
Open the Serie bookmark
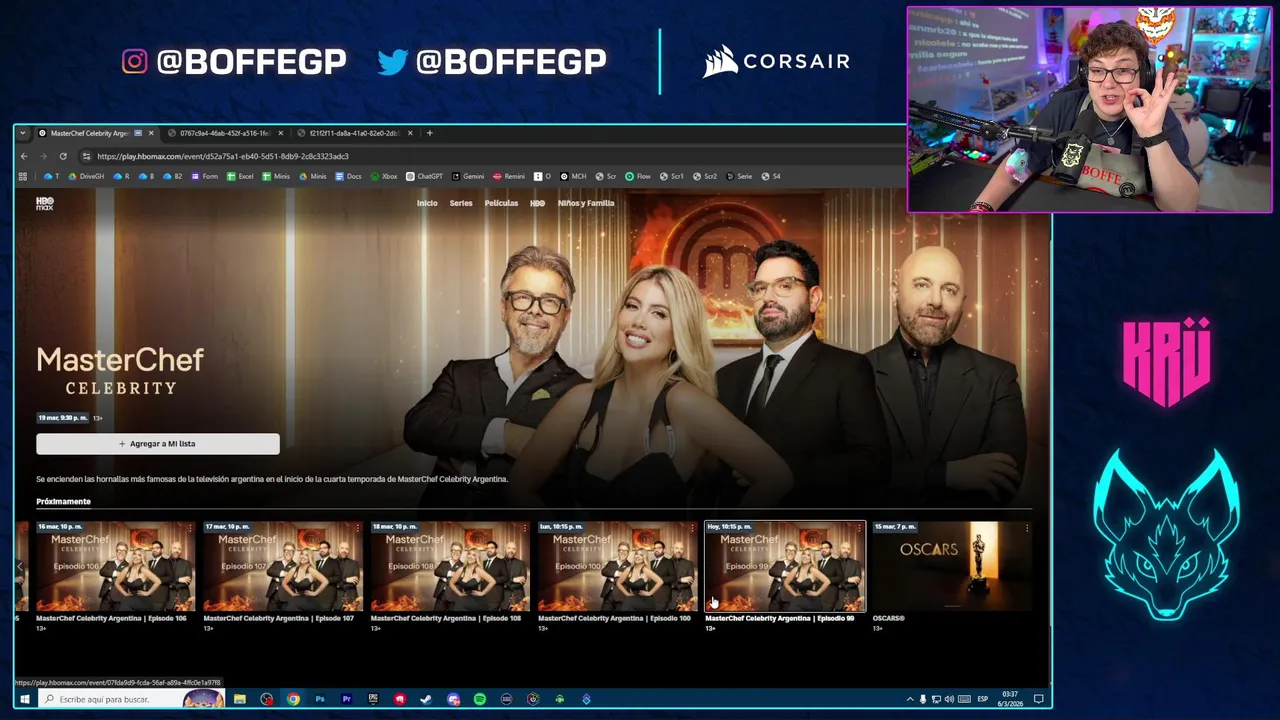(x=739, y=176)
